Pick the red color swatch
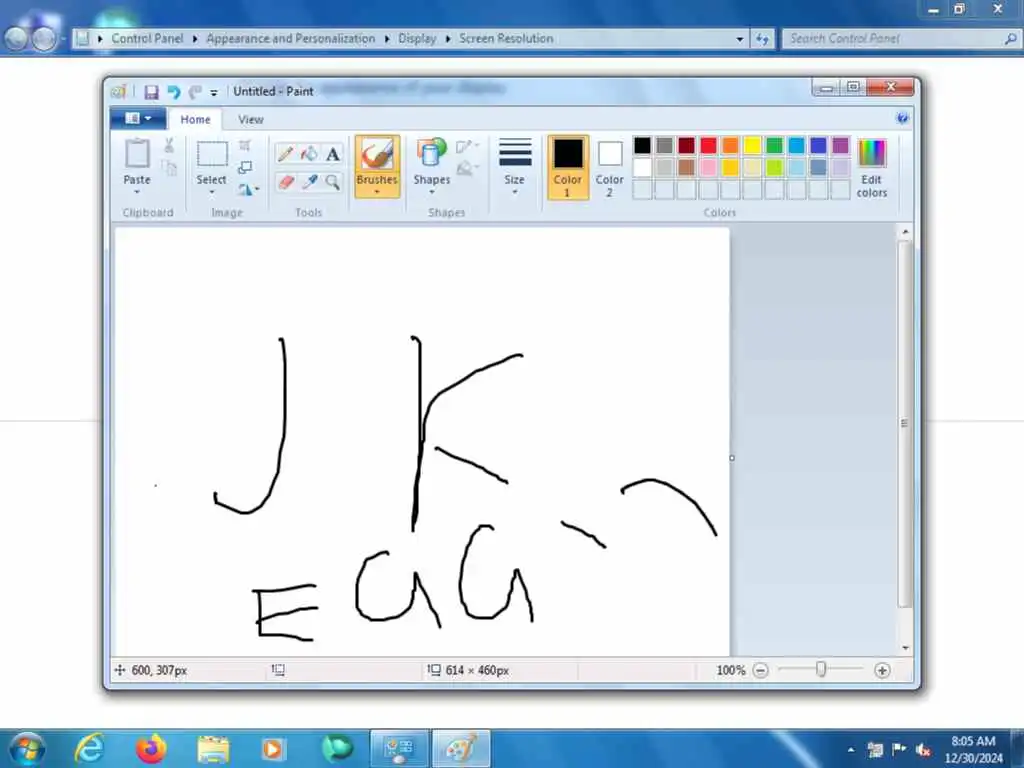The height and width of the screenshot is (768, 1024). click(708, 145)
